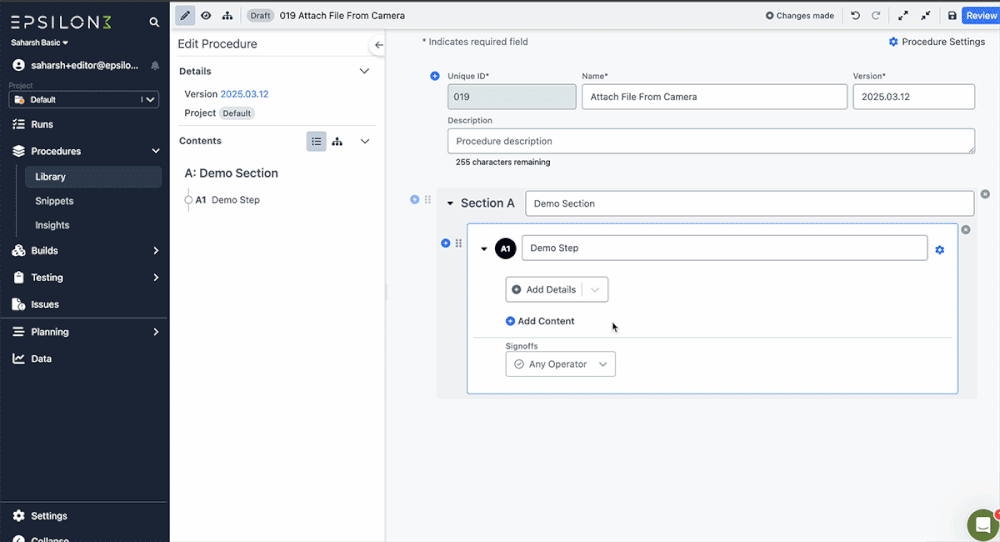The width and height of the screenshot is (1000, 542).
Task: Open step A1 settings gear
Action: tap(939, 250)
